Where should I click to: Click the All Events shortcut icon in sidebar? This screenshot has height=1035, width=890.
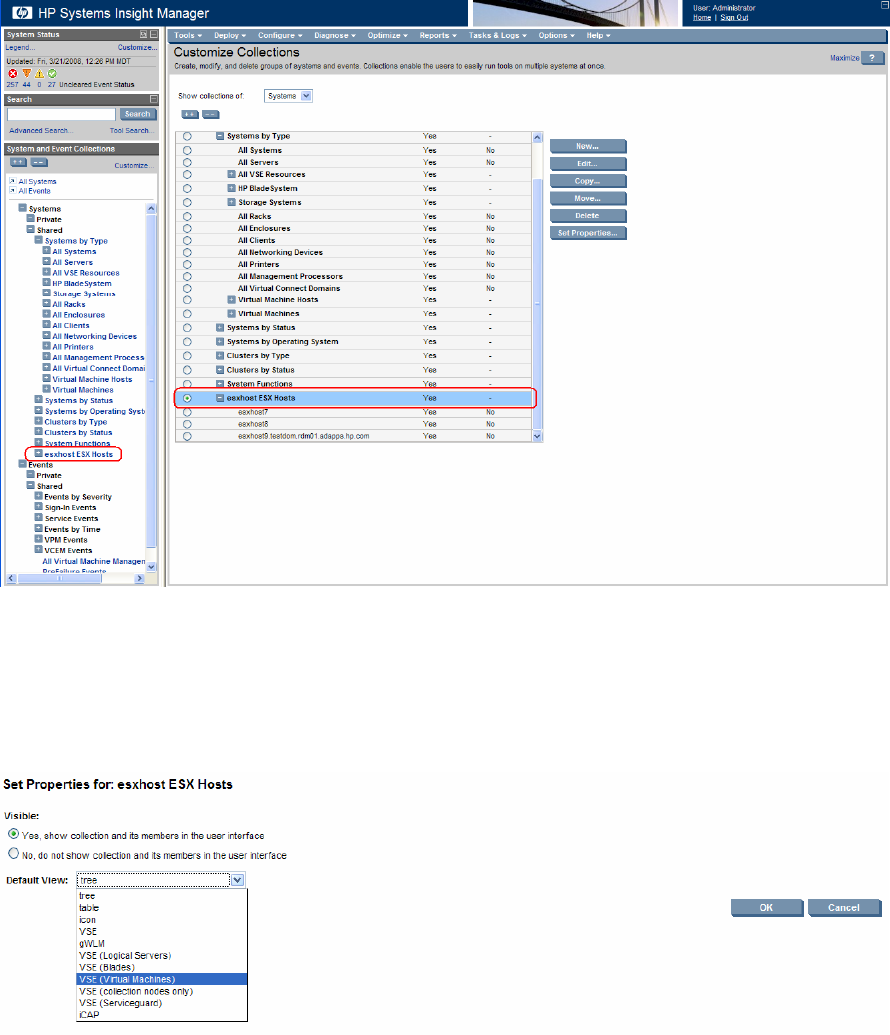click(13, 191)
